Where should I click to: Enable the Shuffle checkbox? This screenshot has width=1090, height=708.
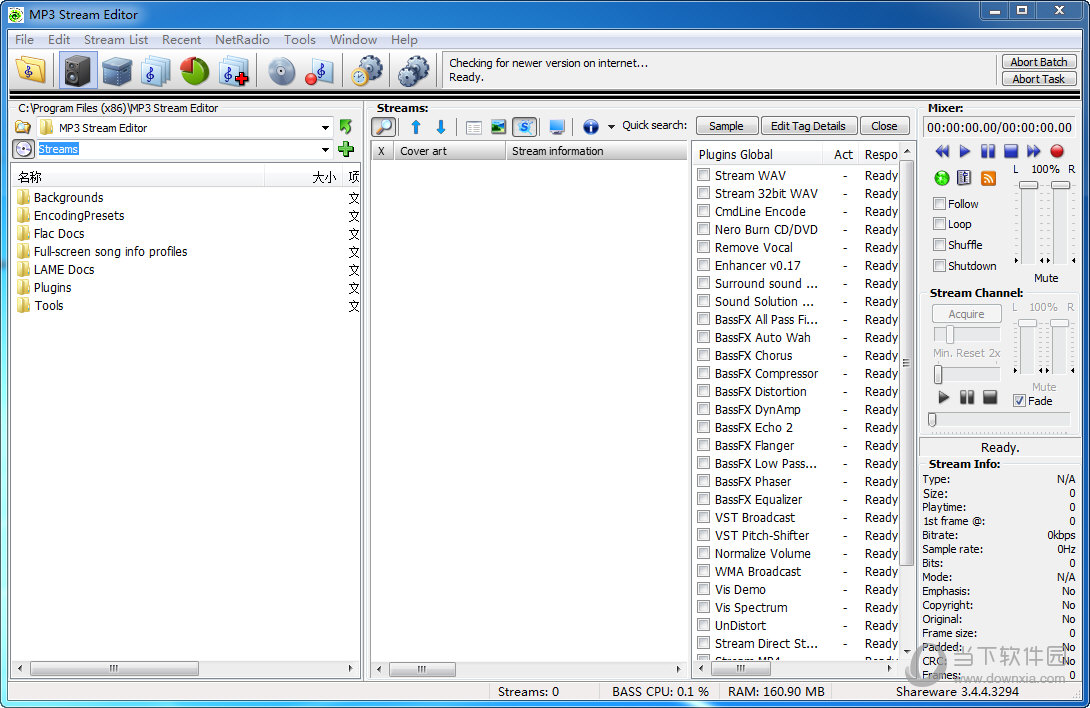[x=940, y=245]
